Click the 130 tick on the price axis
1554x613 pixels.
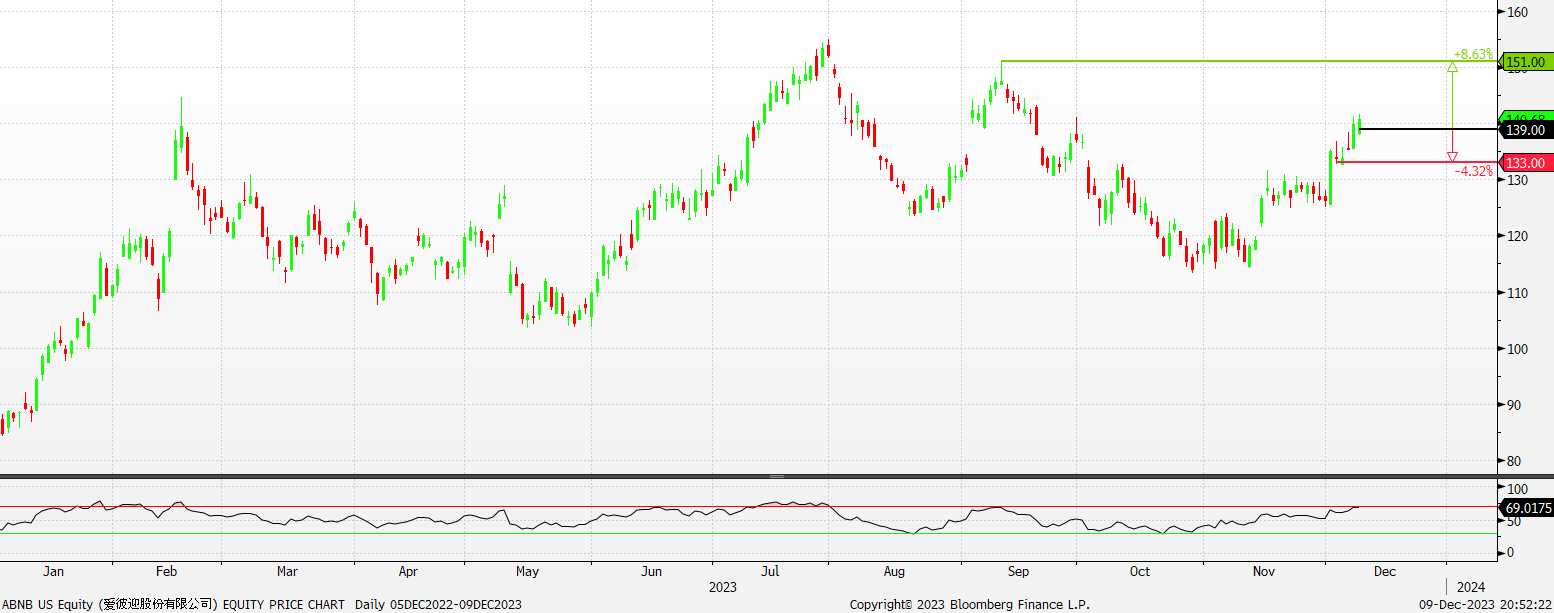(1517, 180)
